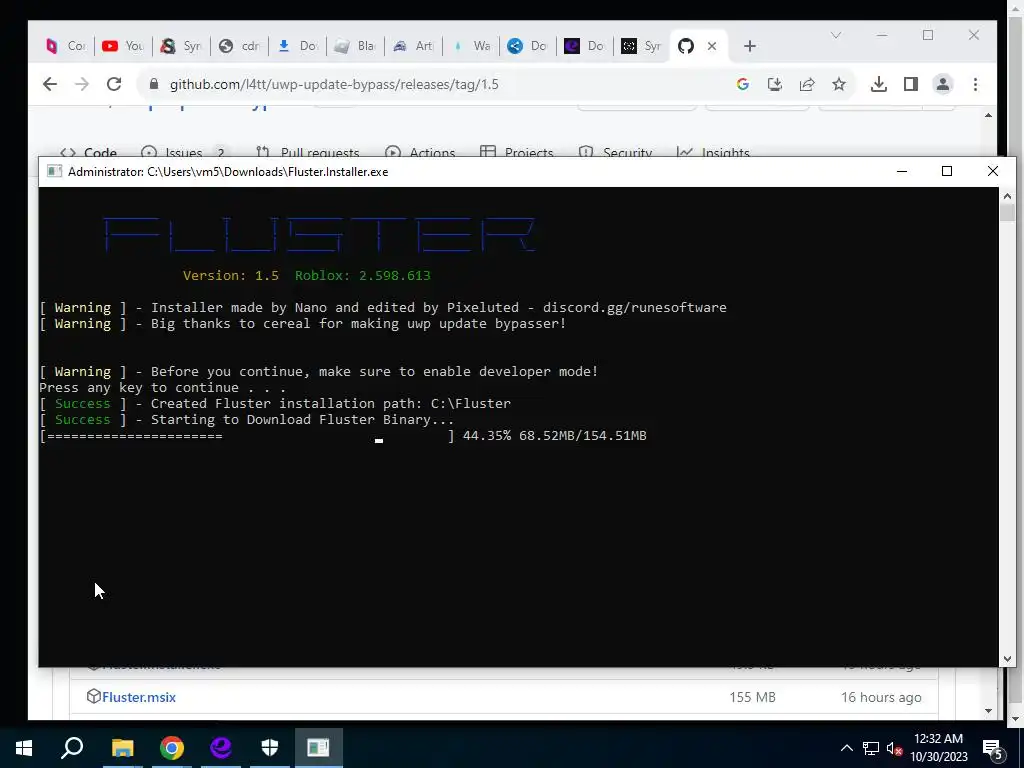
Task: Open the Security tab in GitHub
Action: click(x=615, y=152)
